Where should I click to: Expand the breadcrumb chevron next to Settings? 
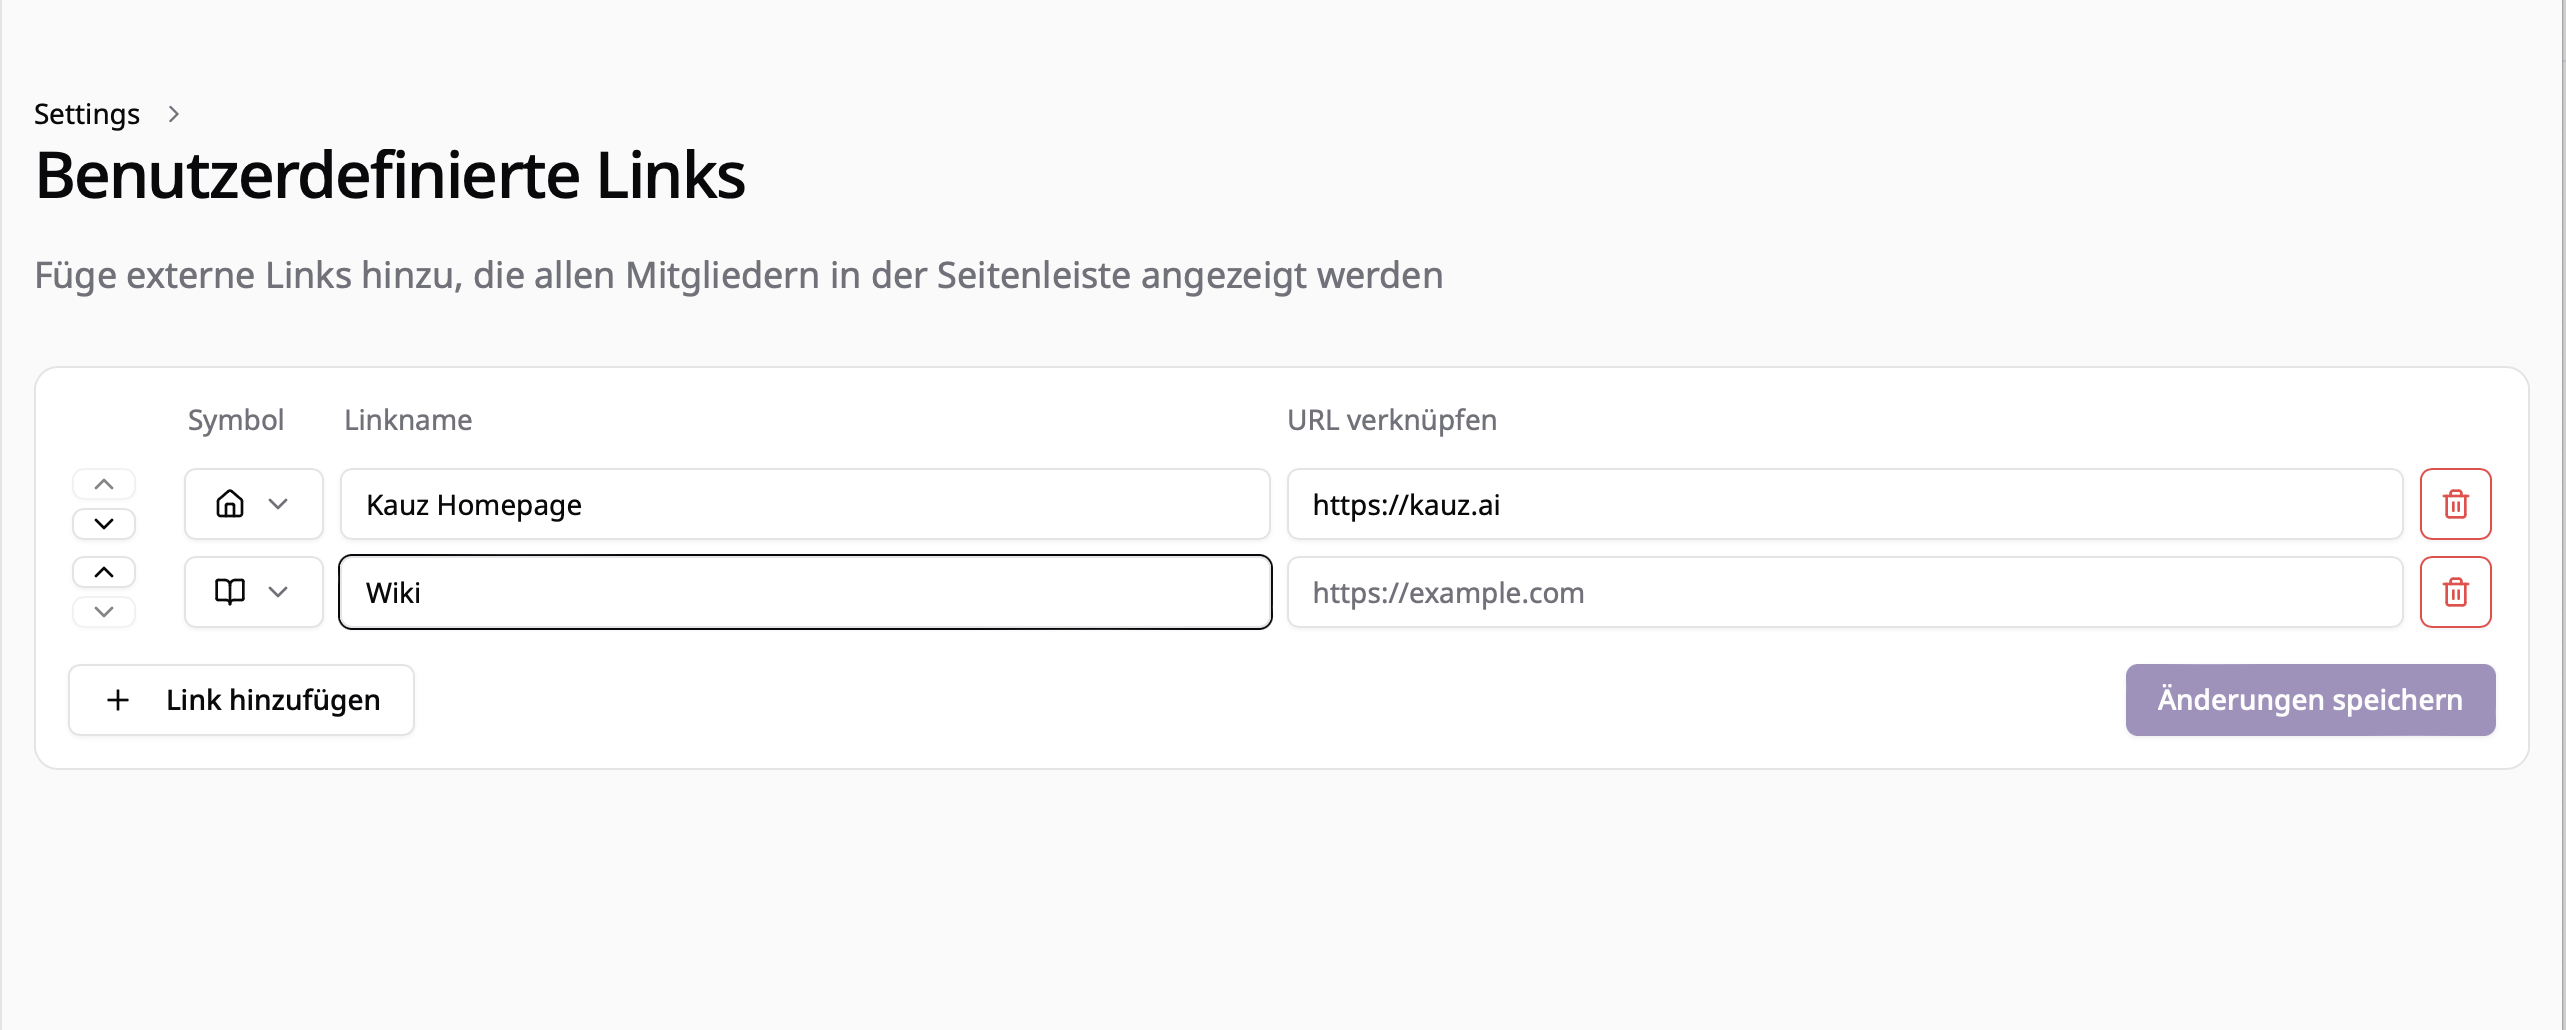(175, 113)
